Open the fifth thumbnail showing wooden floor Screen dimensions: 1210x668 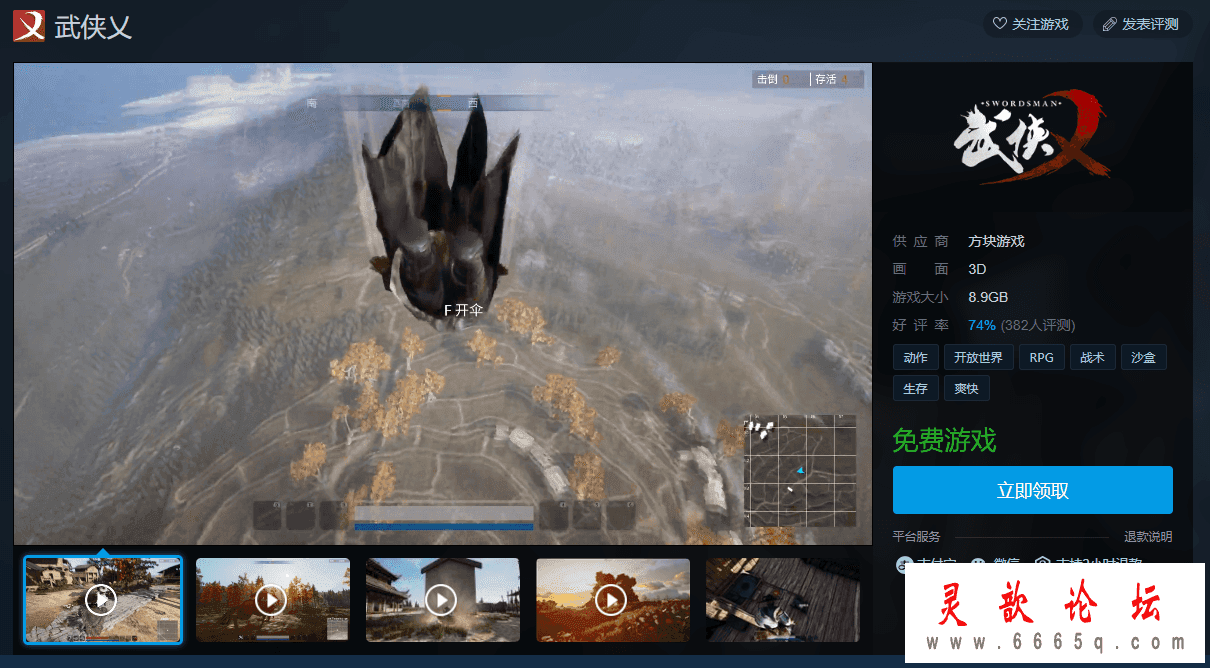pos(783,600)
